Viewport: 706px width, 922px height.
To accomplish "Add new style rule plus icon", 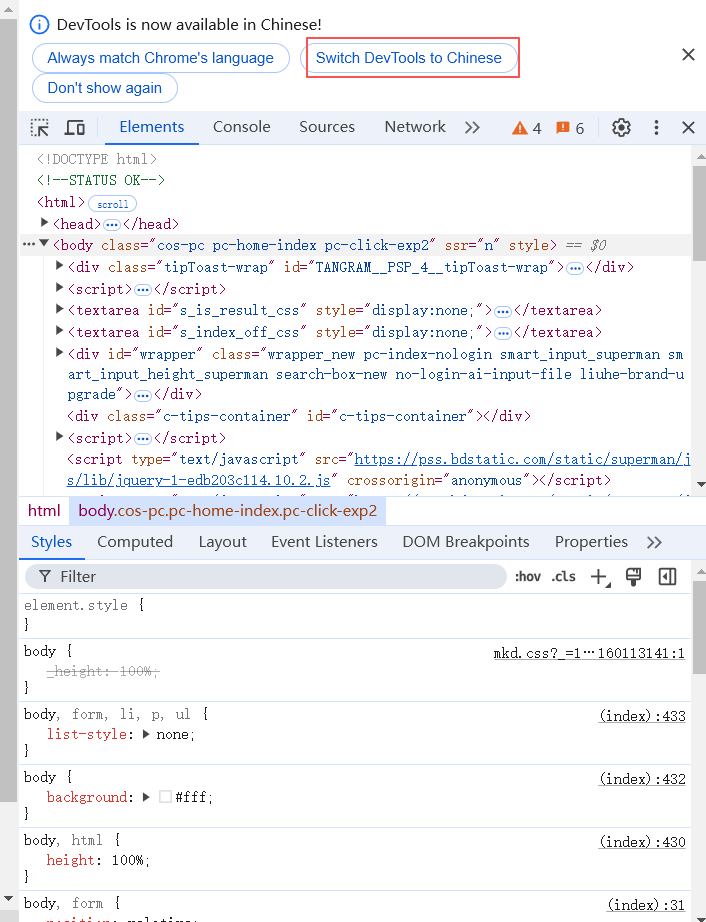I will (600, 577).
